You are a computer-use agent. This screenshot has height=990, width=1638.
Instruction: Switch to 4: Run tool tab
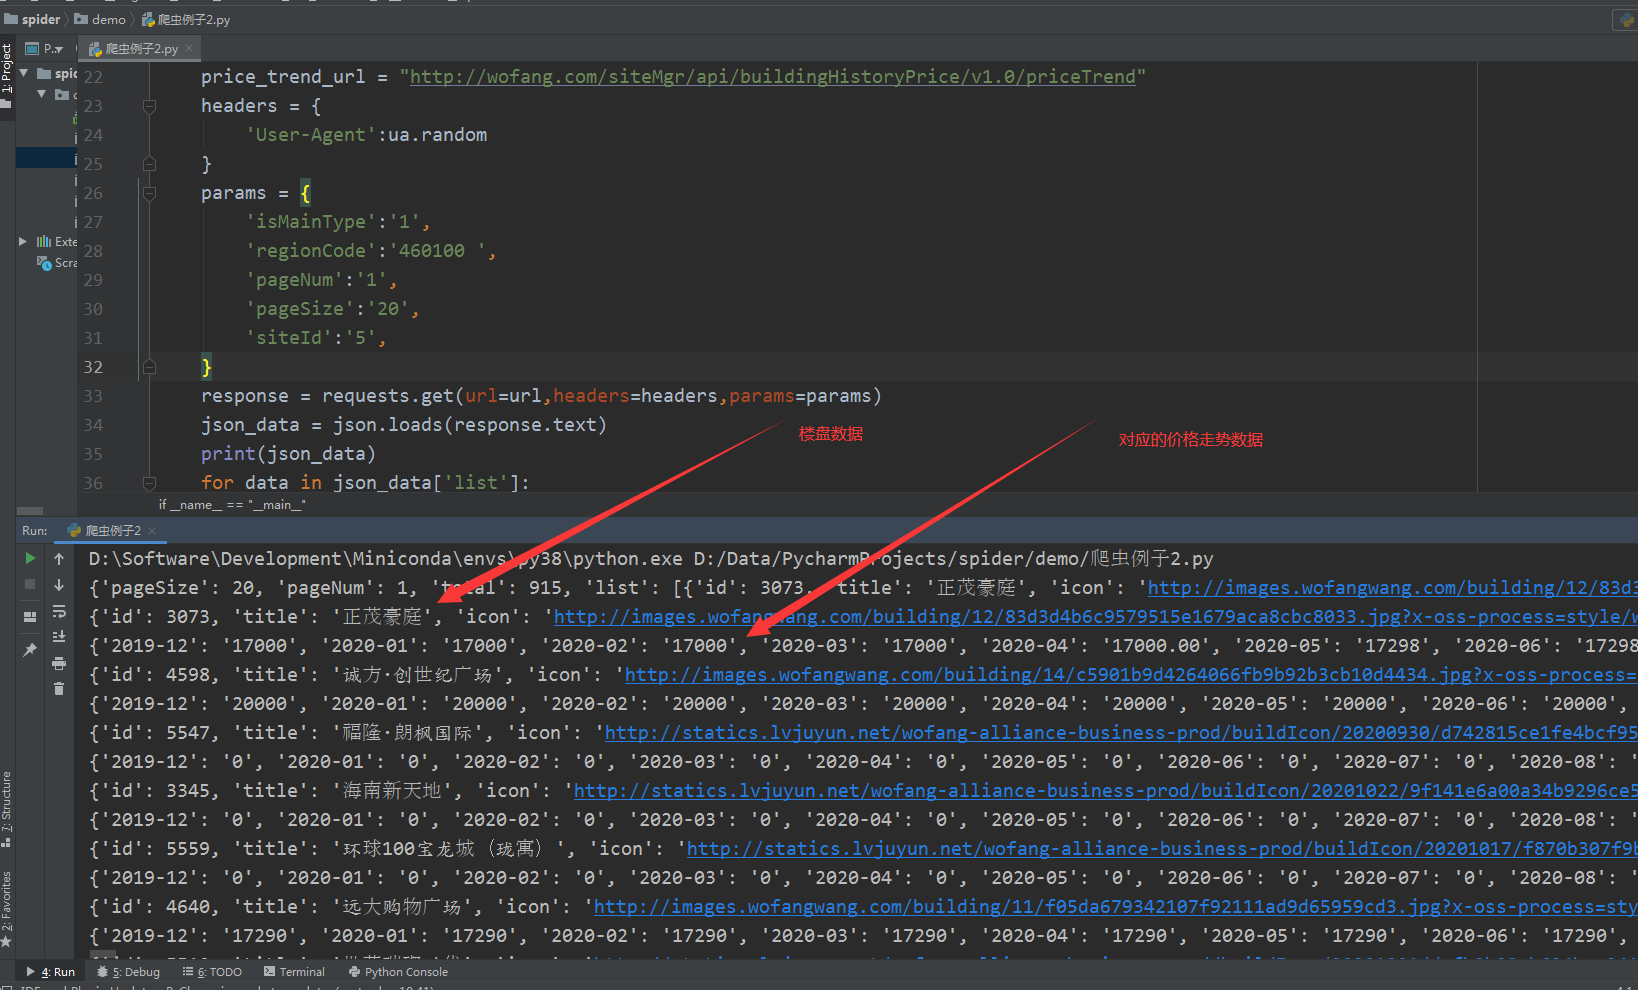pyautogui.click(x=51, y=972)
